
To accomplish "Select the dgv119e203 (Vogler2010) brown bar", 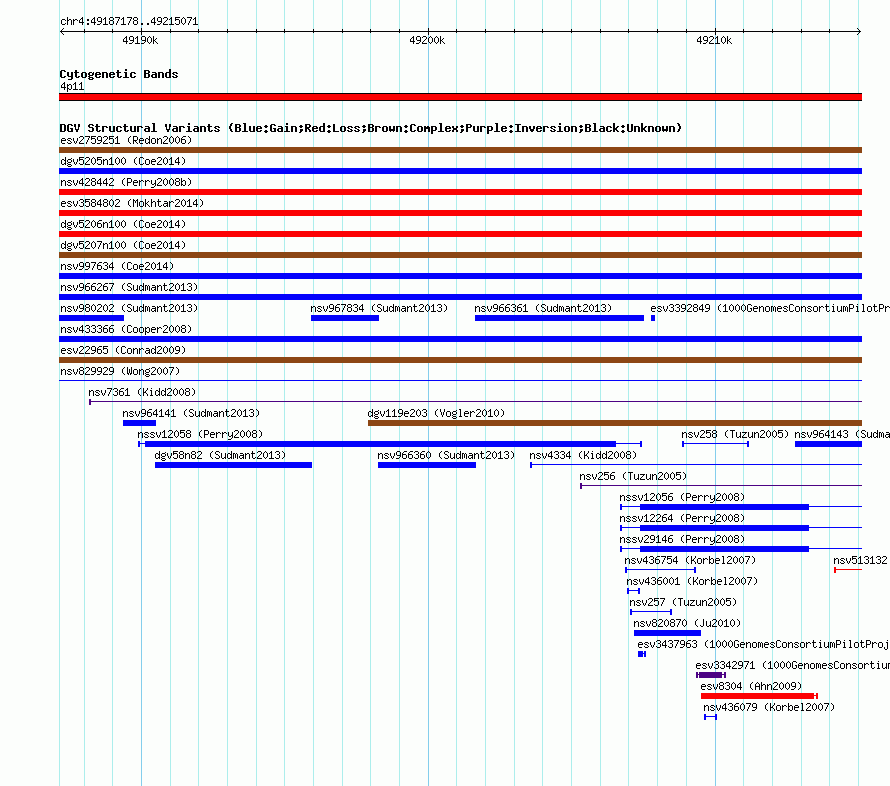I will 615,423.
